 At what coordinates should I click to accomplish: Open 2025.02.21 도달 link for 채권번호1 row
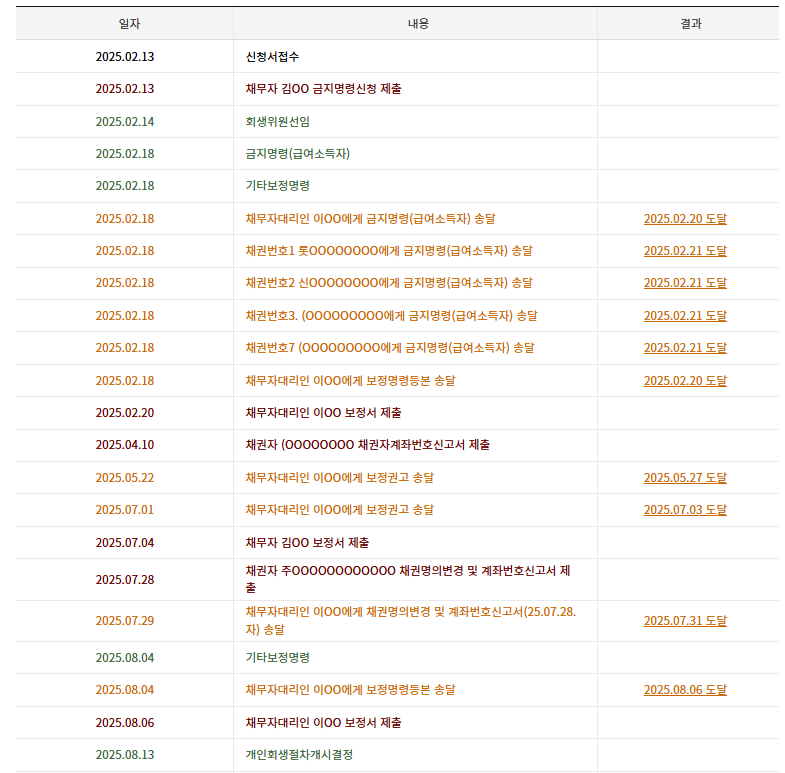[685, 251]
